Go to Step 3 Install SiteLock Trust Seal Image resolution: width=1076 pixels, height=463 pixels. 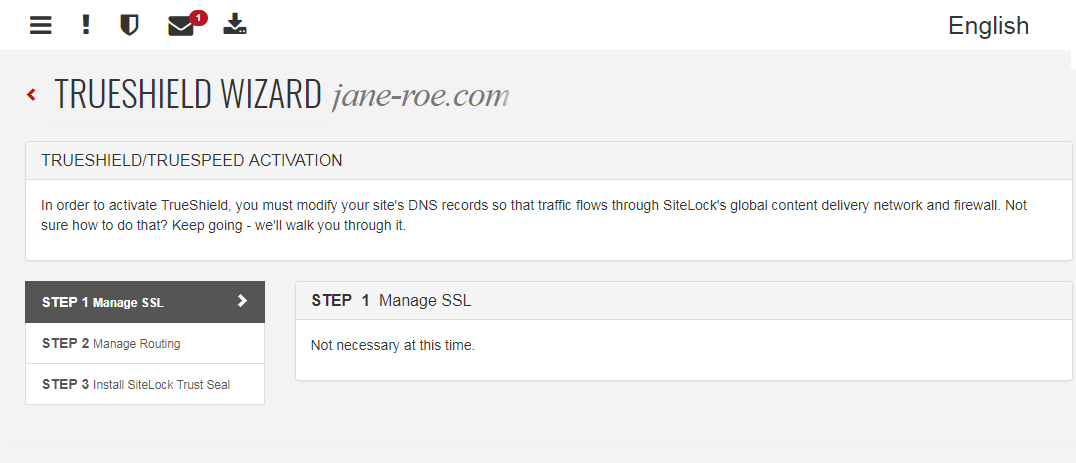pos(145,384)
